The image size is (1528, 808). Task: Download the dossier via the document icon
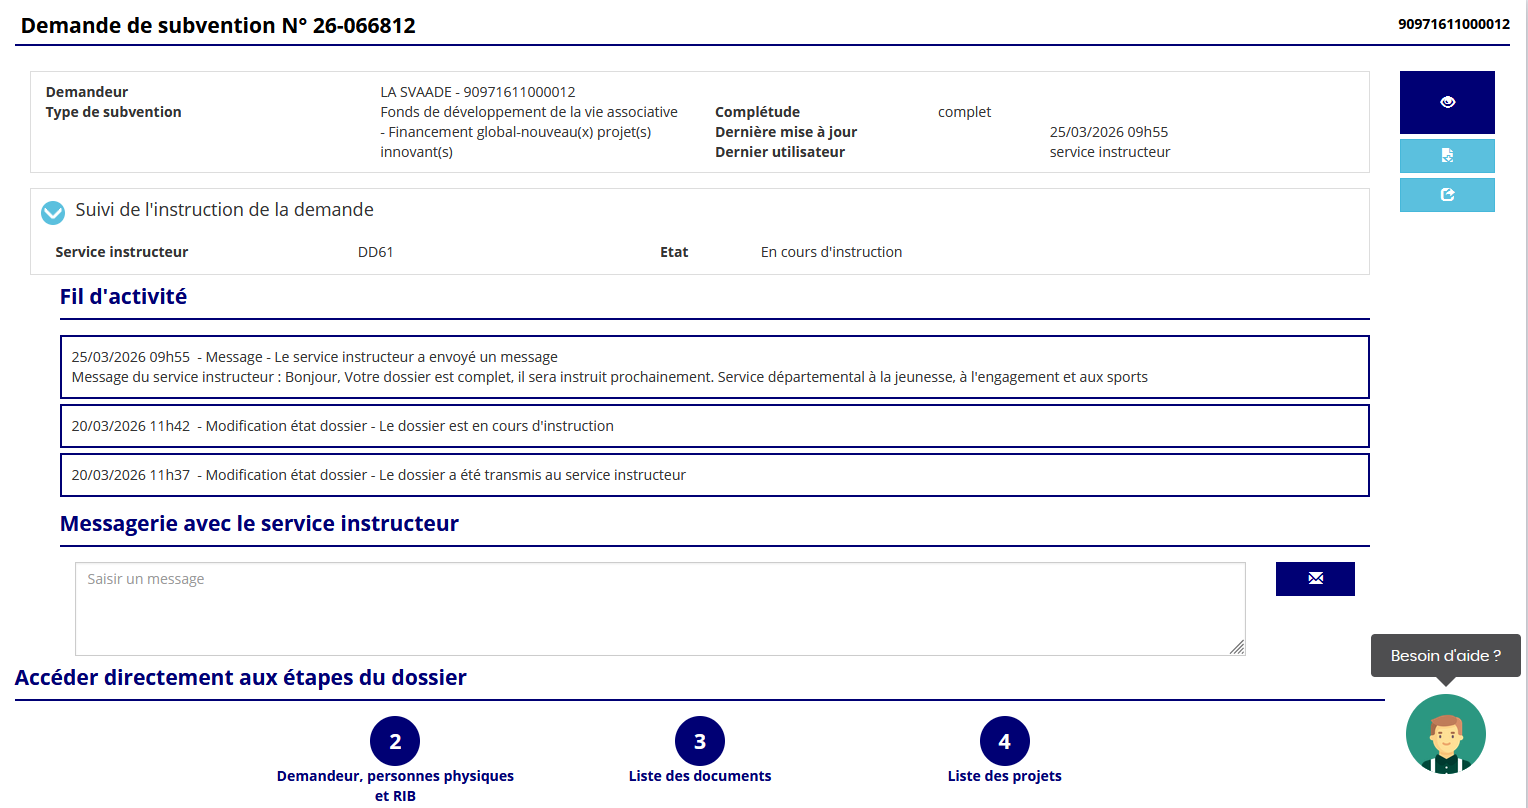[x=1447, y=156]
